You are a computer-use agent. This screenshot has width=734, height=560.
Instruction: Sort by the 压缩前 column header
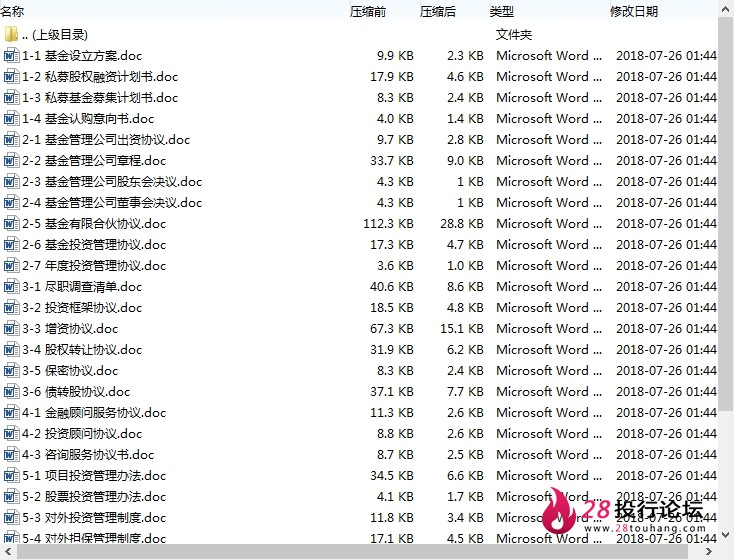[368, 11]
